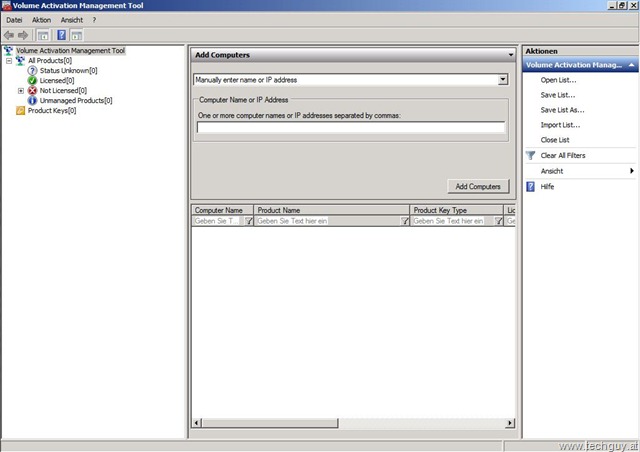Screen dimensions: 640x452
Task: Open the computer search method dropdown
Action: (x=503, y=80)
